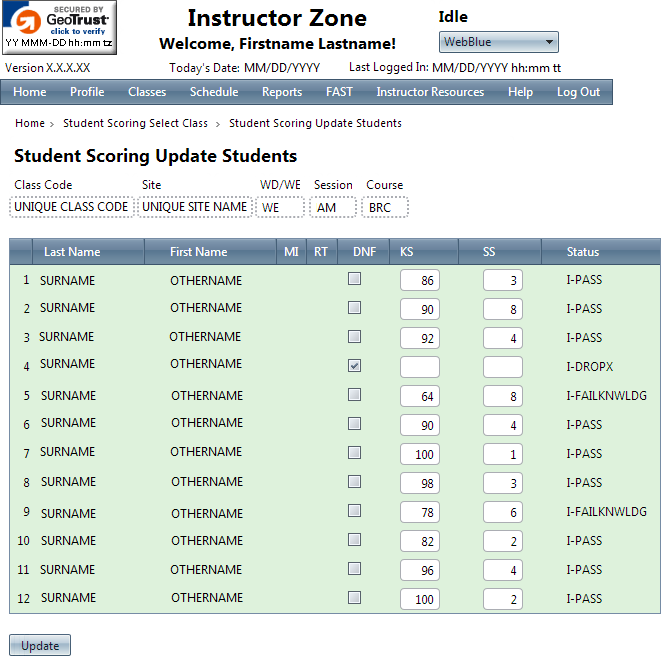Click empty SS field for student 4

(x=503, y=367)
